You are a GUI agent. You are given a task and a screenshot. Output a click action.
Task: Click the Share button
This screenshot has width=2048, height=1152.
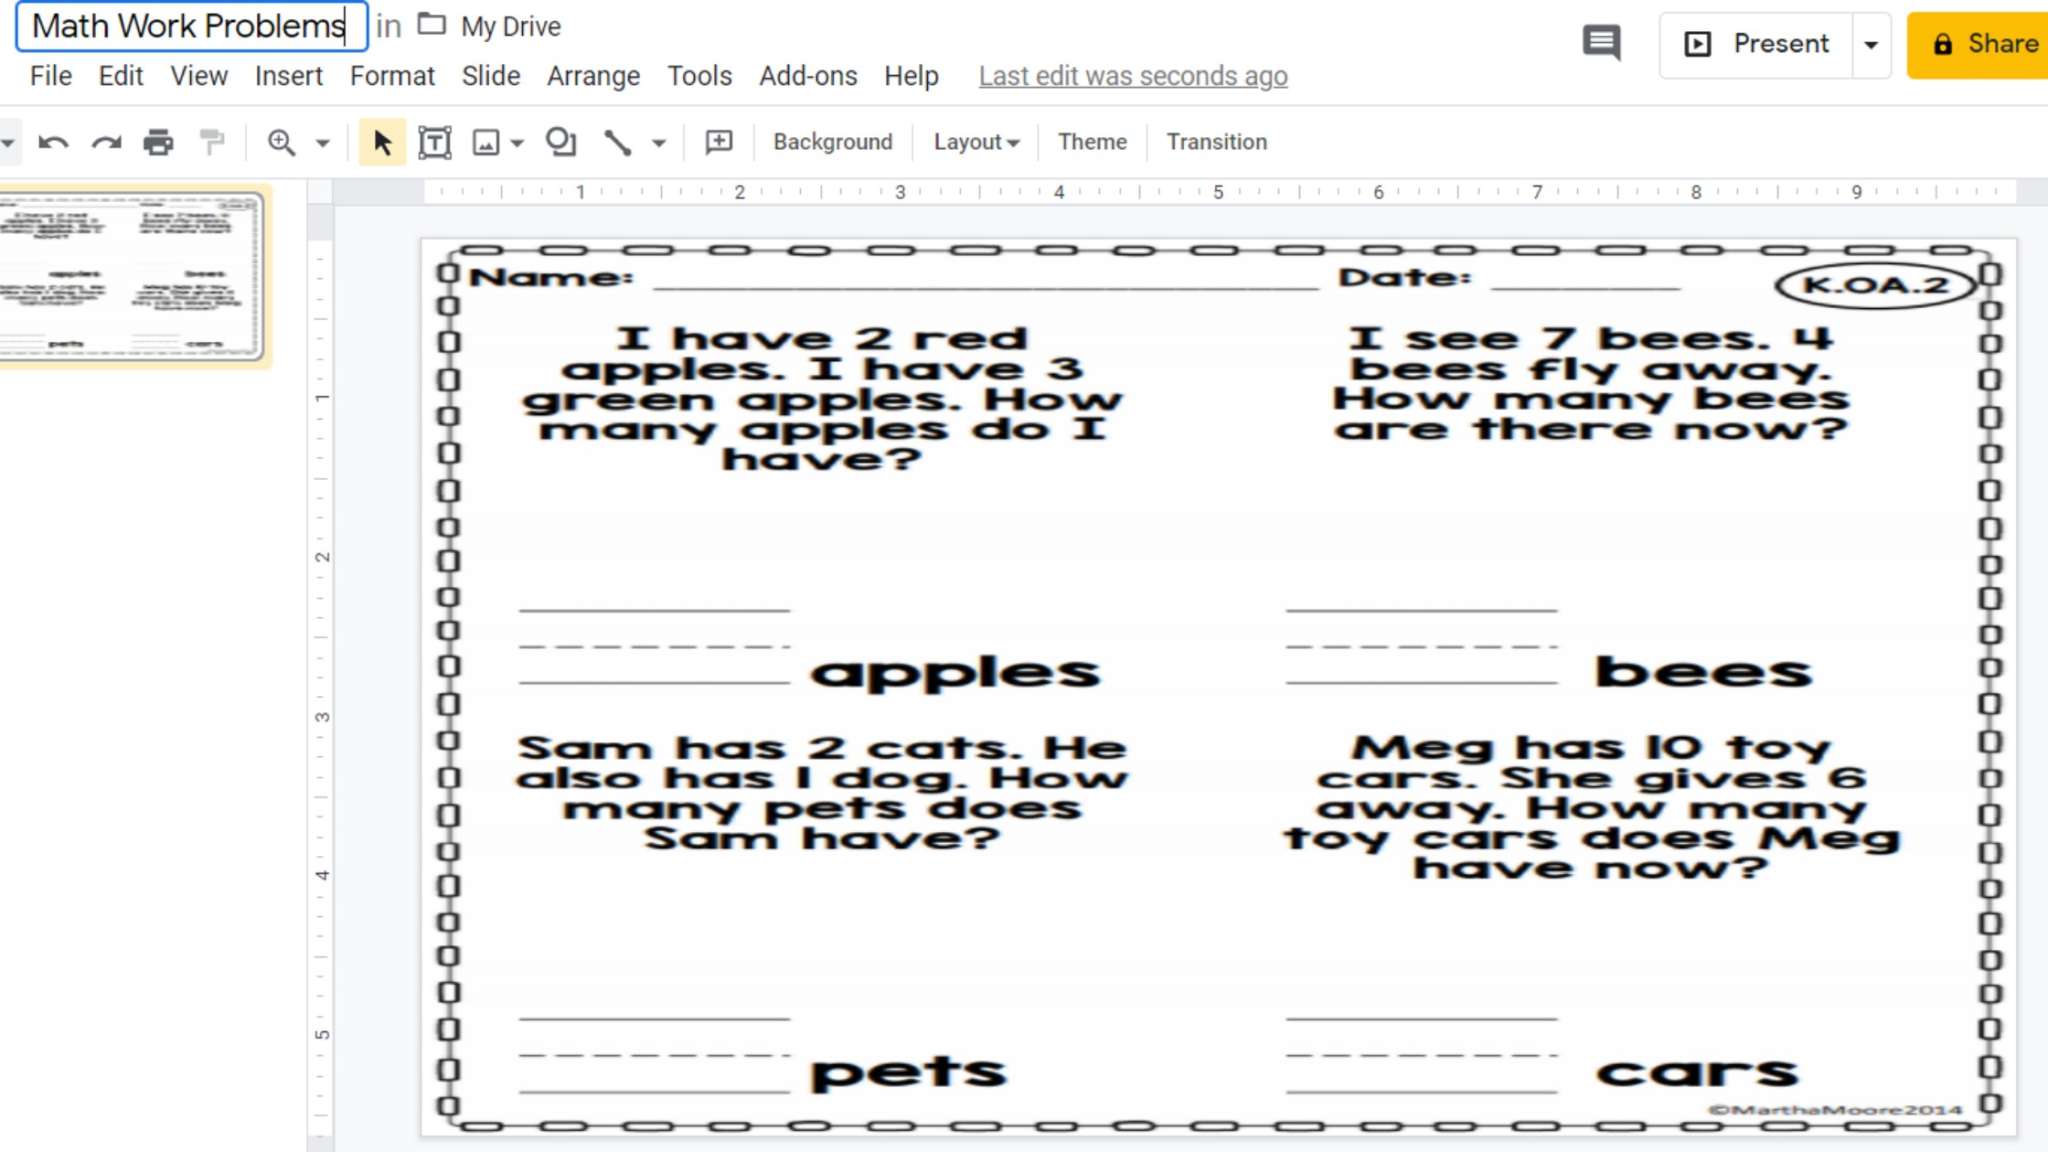1988,42
